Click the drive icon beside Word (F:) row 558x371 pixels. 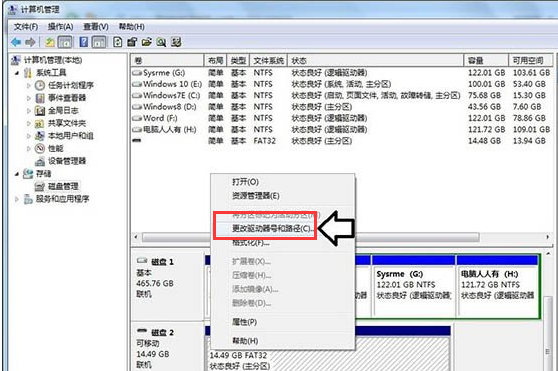137,118
